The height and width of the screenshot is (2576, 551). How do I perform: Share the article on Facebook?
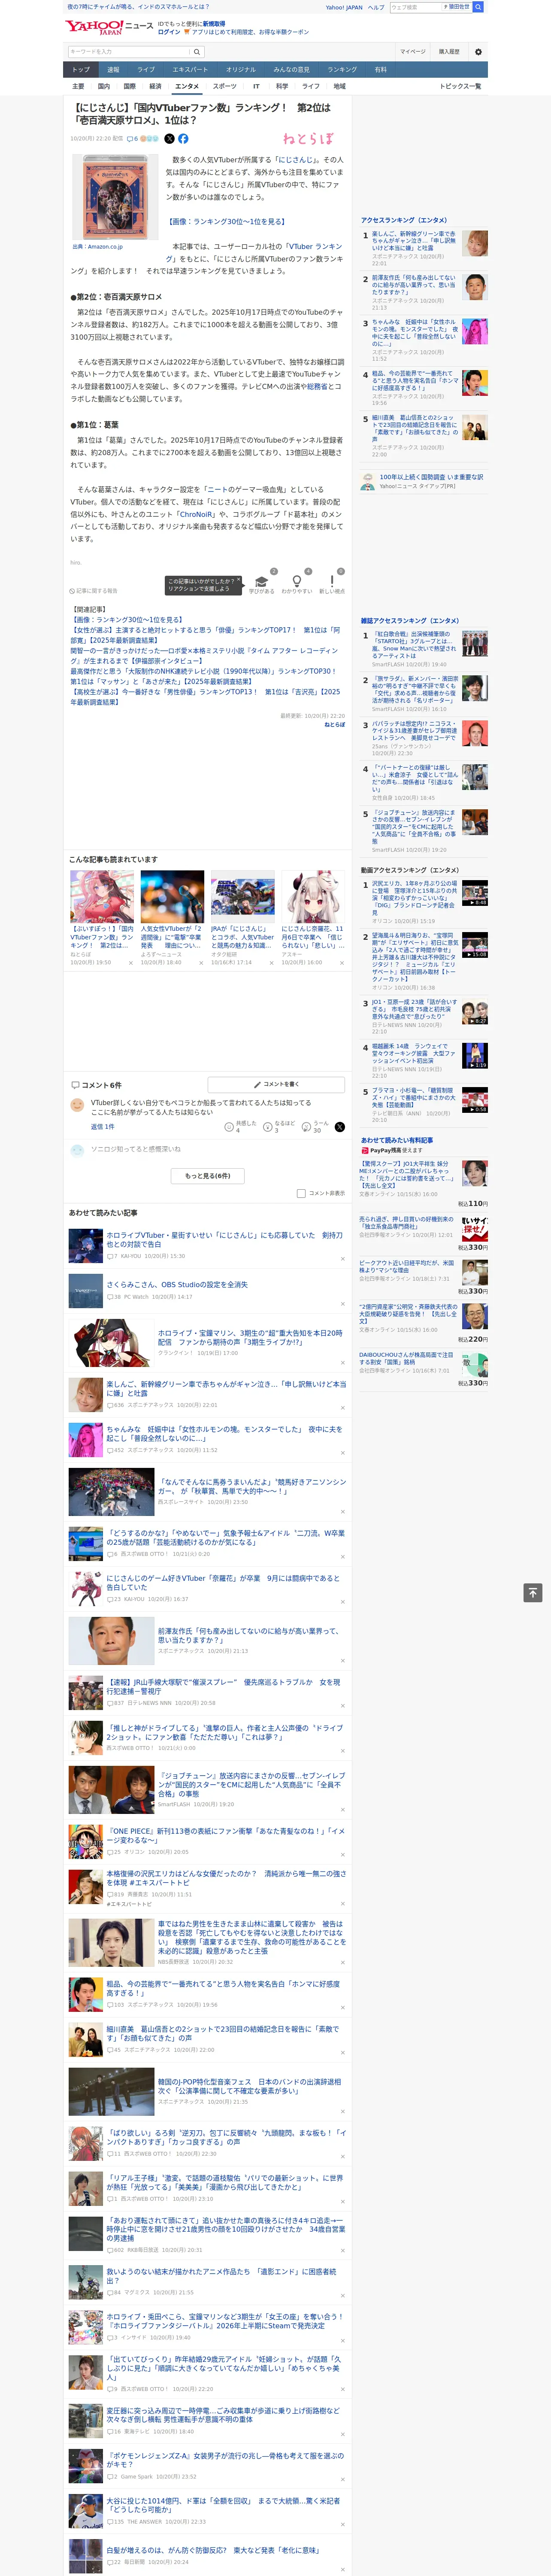pyautogui.click(x=183, y=139)
